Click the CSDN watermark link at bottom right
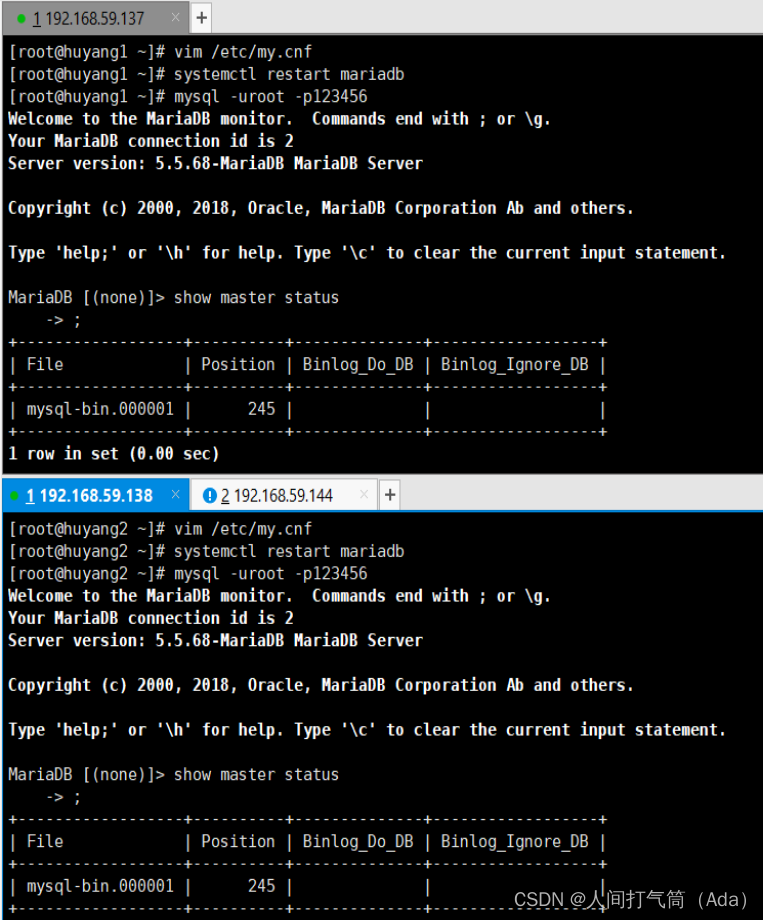 (630, 900)
